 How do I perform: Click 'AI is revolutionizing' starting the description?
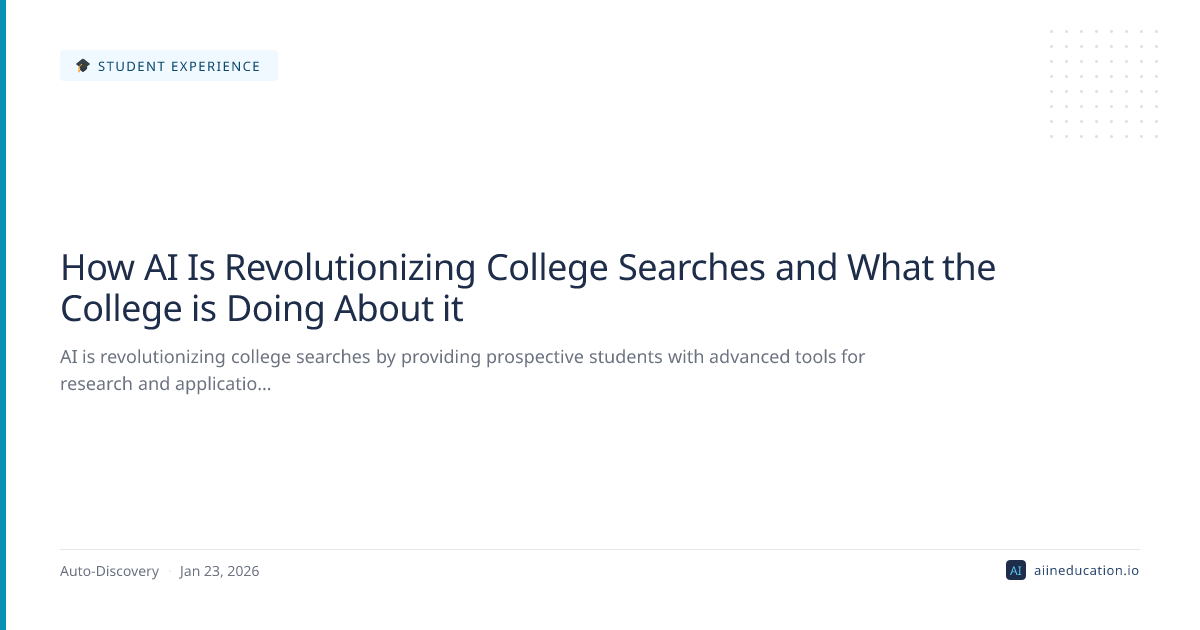pyautogui.click(x=143, y=356)
